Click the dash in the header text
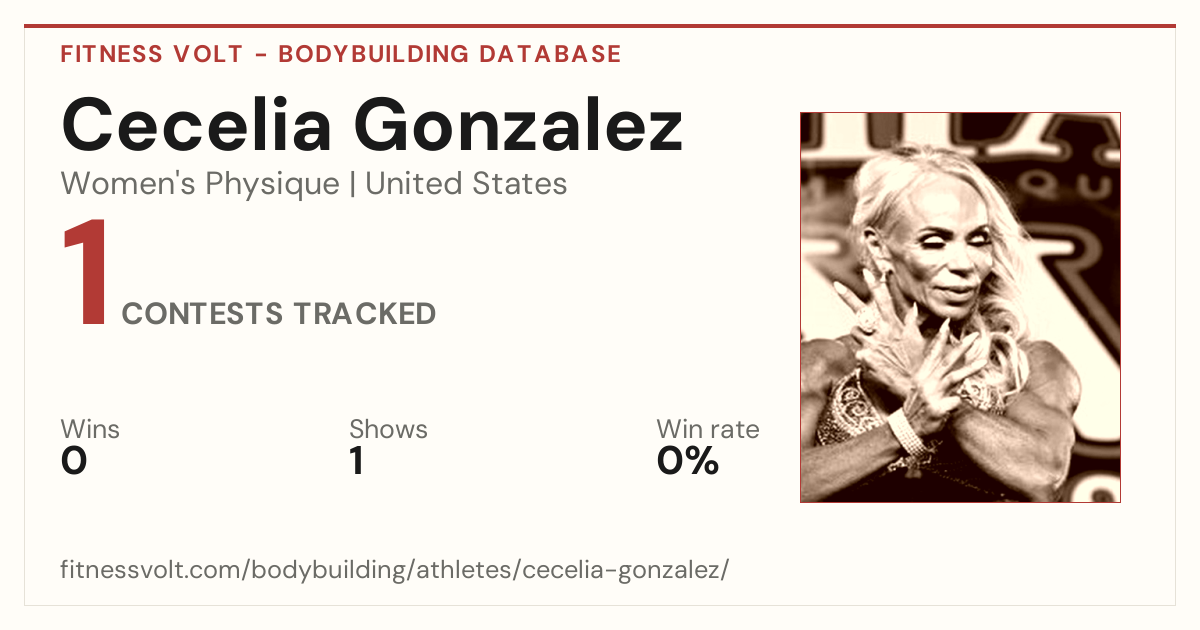 [x=260, y=55]
